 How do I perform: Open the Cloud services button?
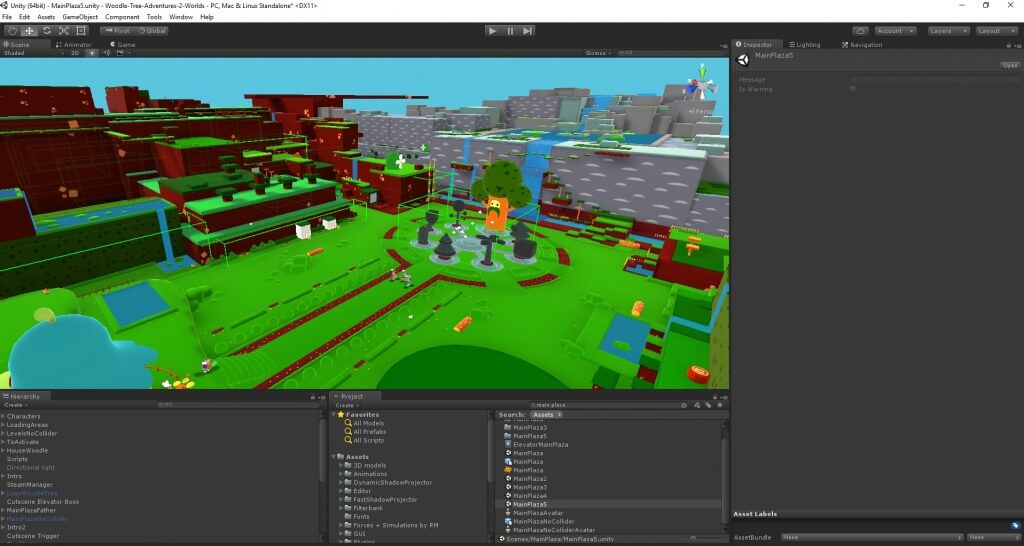(x=860, y=31)
